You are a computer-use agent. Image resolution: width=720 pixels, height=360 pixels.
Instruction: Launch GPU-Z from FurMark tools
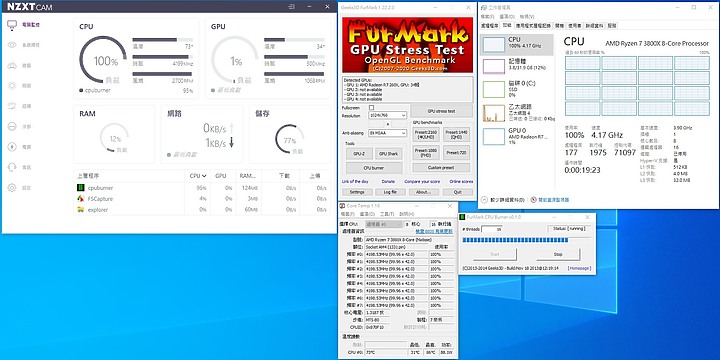[x=359, y=154]
